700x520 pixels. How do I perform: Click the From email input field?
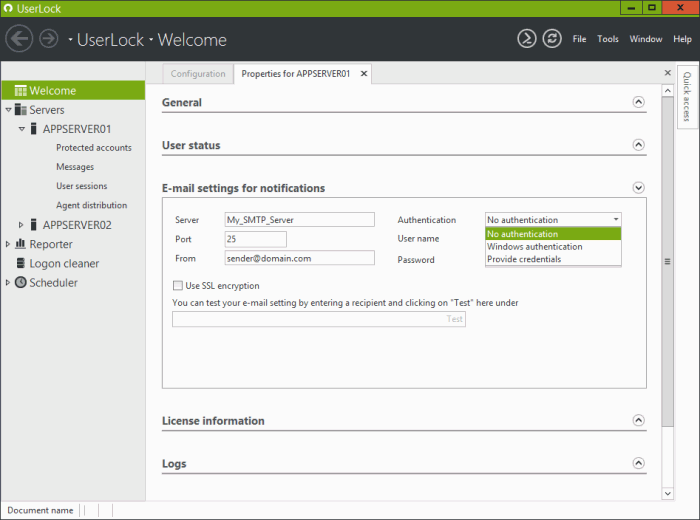point(300,258)
